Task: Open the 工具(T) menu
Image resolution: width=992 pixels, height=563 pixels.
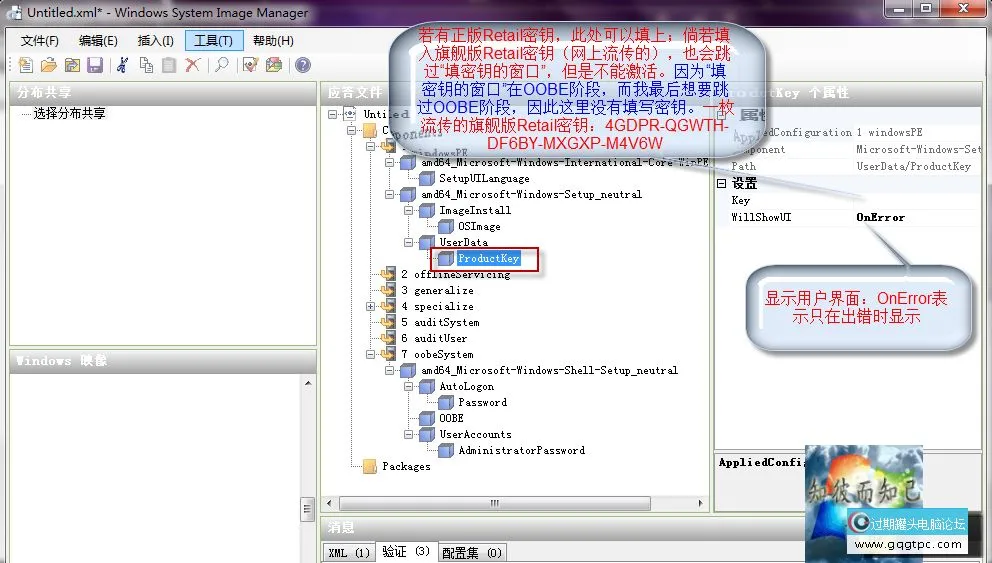Action: click(x=214, y=40)
